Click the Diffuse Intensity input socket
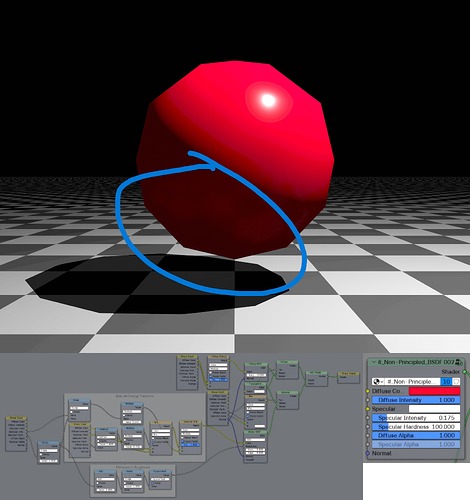The image size is (470, 500). click(367, 400)
